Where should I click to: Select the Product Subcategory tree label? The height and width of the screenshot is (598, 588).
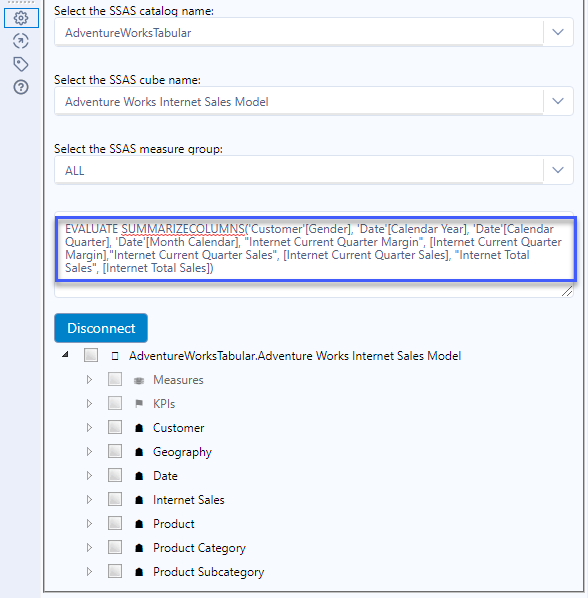209,572
